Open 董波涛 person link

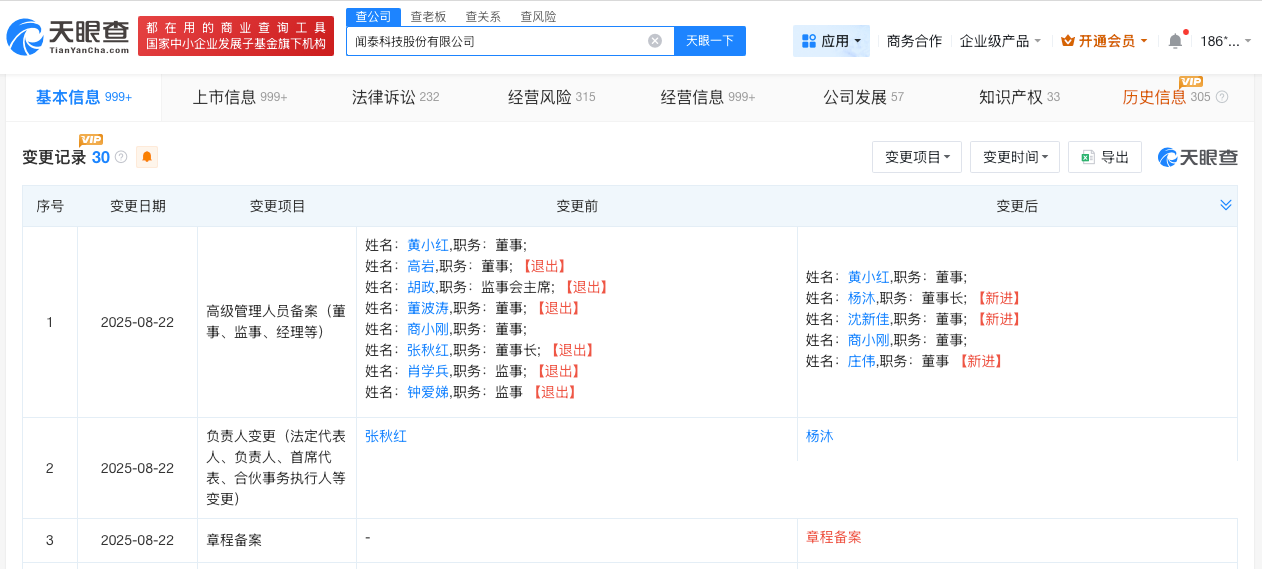pyautogui.click(x=428, y=308)
